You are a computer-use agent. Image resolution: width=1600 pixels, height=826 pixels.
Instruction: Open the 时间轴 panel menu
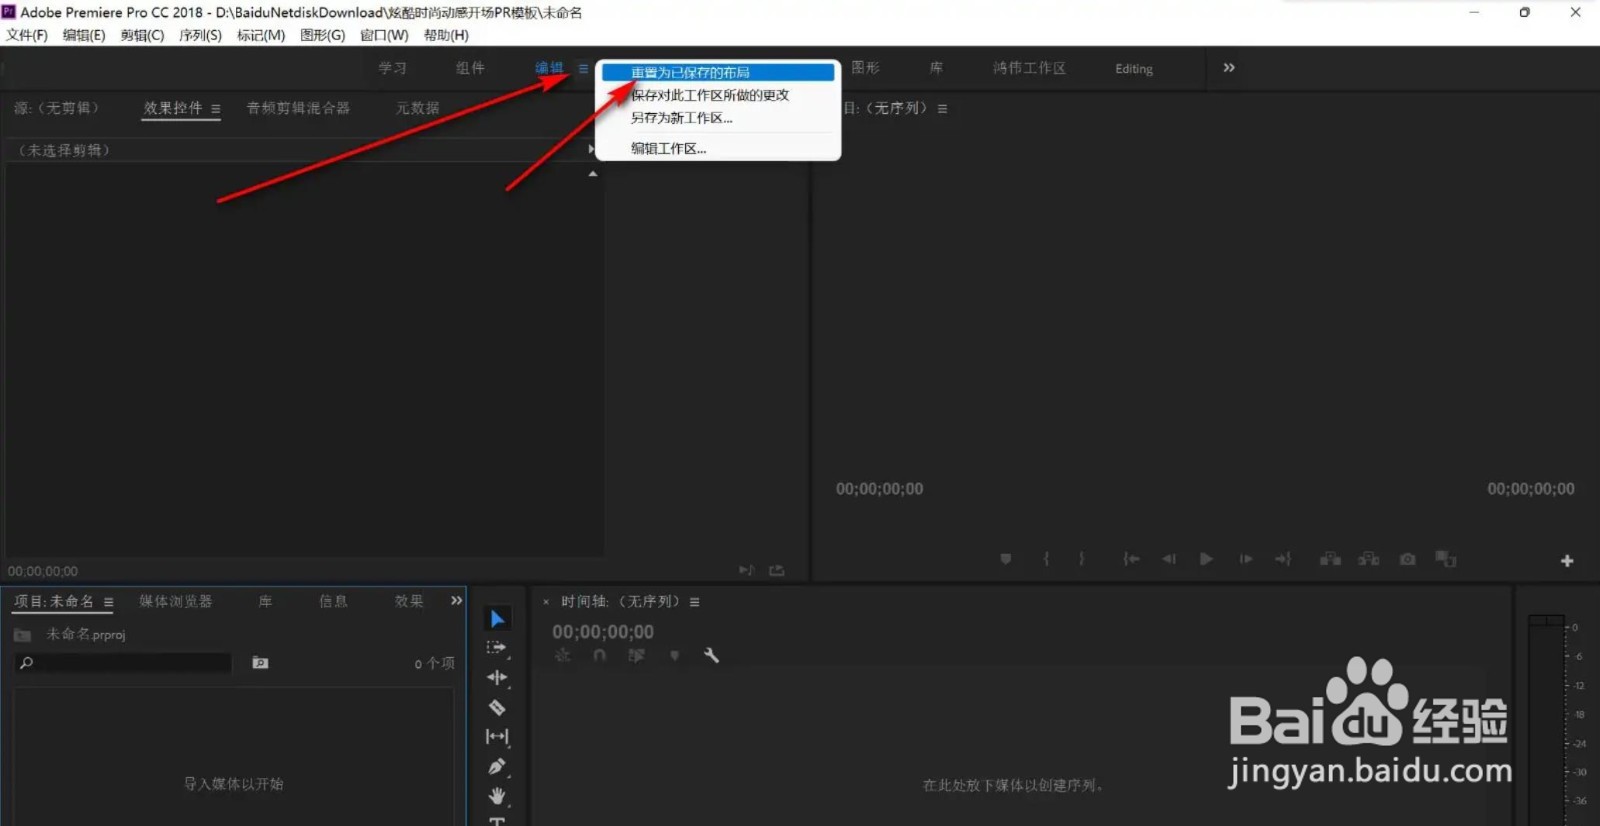(694, 602)
